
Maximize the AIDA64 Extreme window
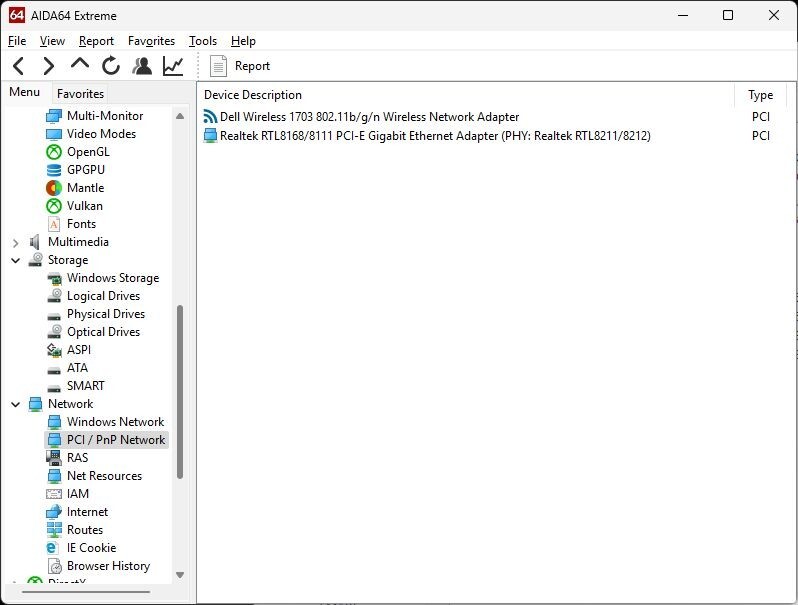[728, 15]
